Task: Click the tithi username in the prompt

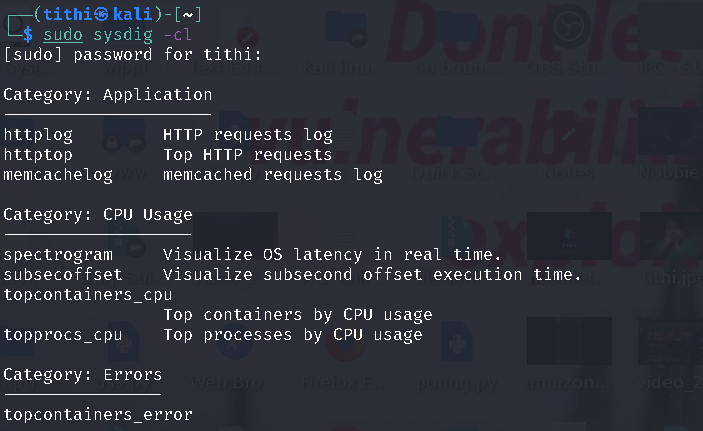Action: (69, 14)
